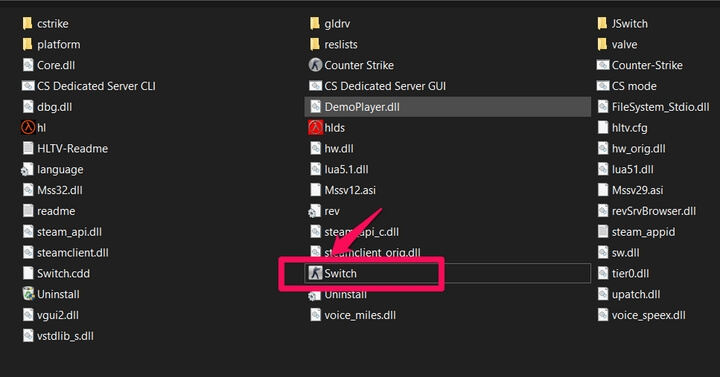Select the Switch.cdd file
Viewport: 720px width, 377px height.
coord(56,273)
